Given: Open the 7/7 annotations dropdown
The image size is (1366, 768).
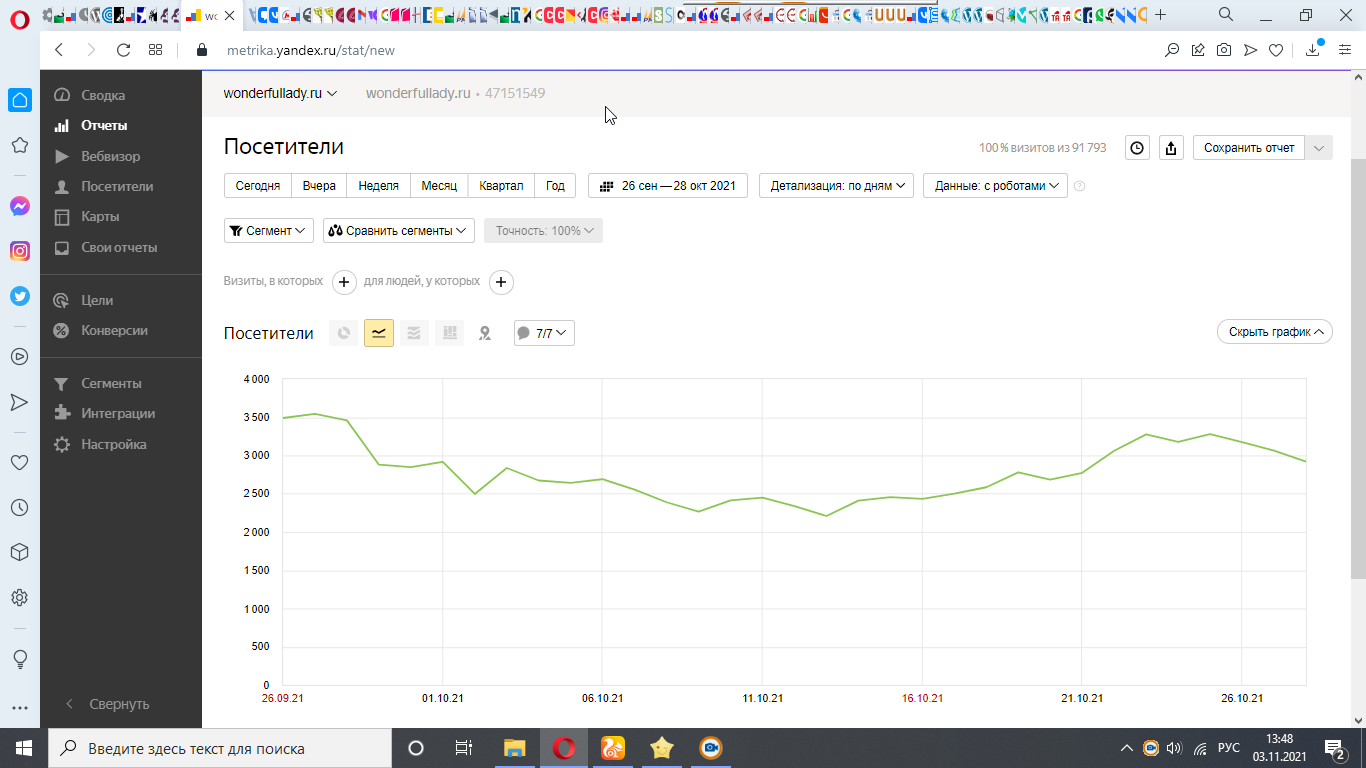Looking at the screenshot, I should (x=544, y=333).
